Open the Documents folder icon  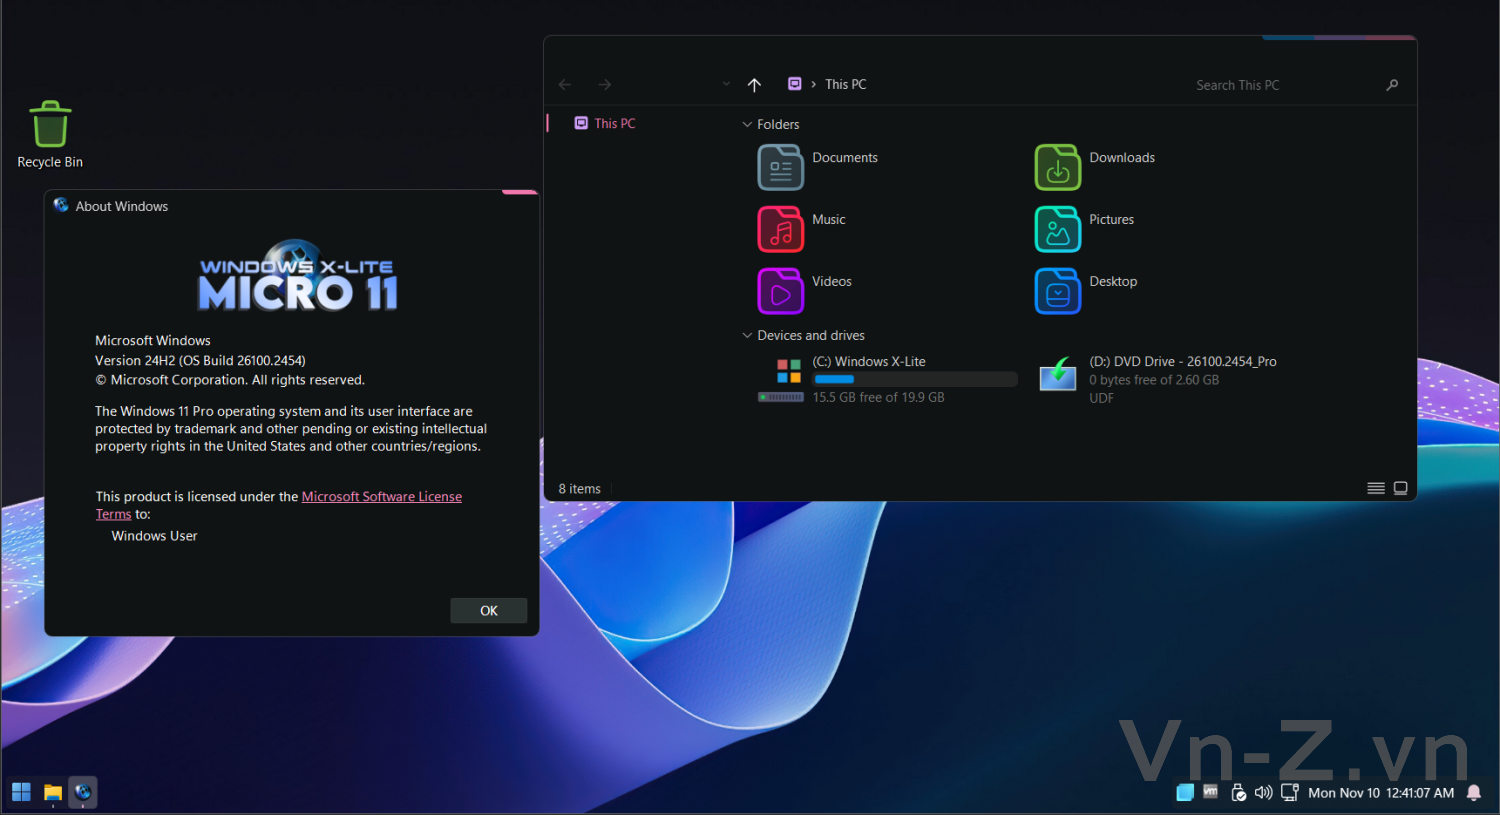coord(780,168)
